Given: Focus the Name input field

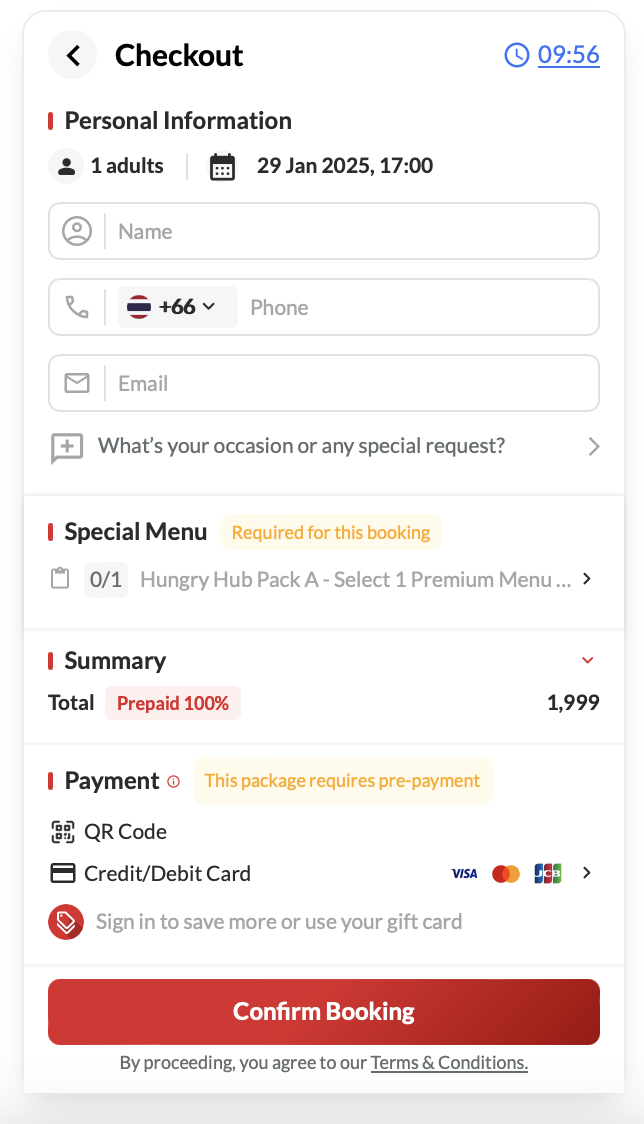Looking at the screenshot, I should pyautogui.click(x=350, y=232).
